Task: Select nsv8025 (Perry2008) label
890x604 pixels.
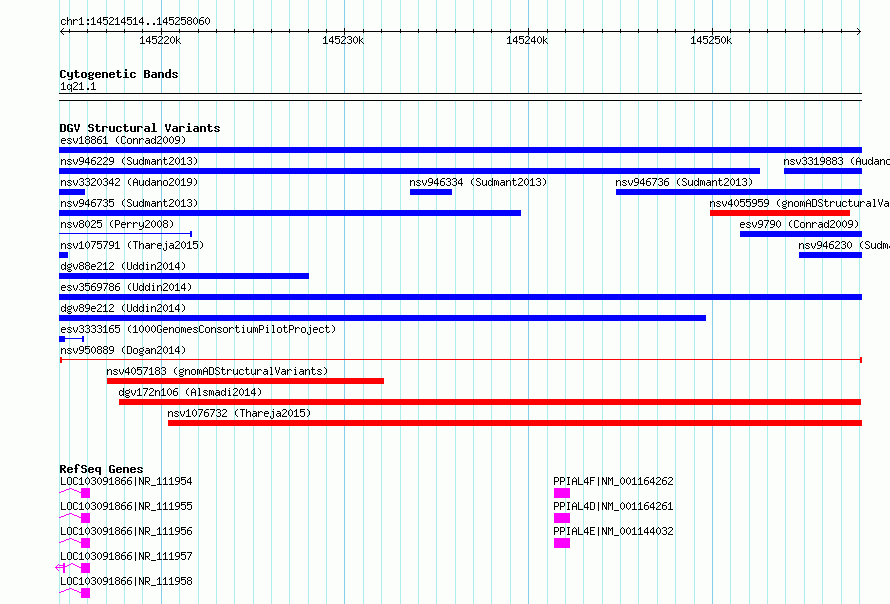Action: pyautogui.click(x=117, y=224)
